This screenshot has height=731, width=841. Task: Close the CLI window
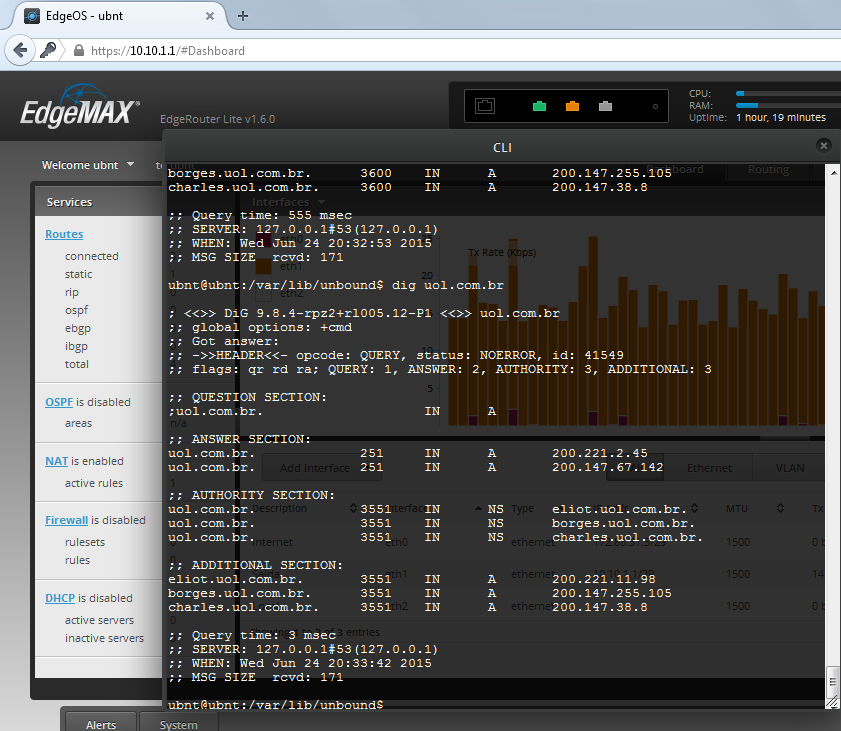click(x=823, y=146)
